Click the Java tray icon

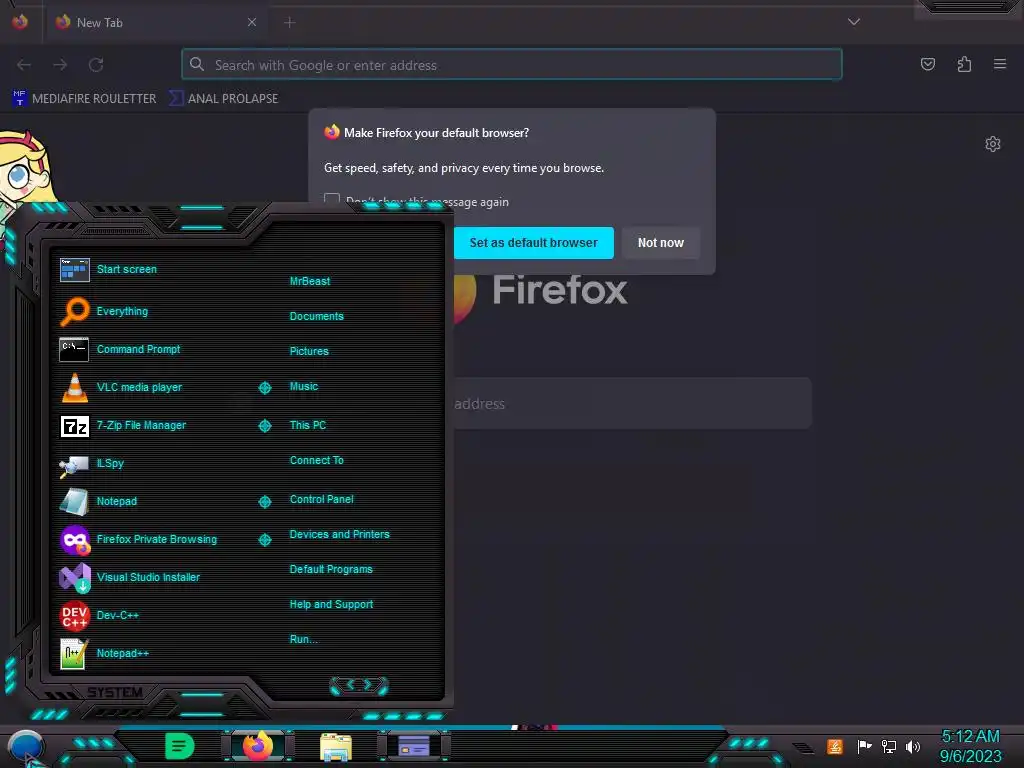pyautogui.click(x=835, y=746)
